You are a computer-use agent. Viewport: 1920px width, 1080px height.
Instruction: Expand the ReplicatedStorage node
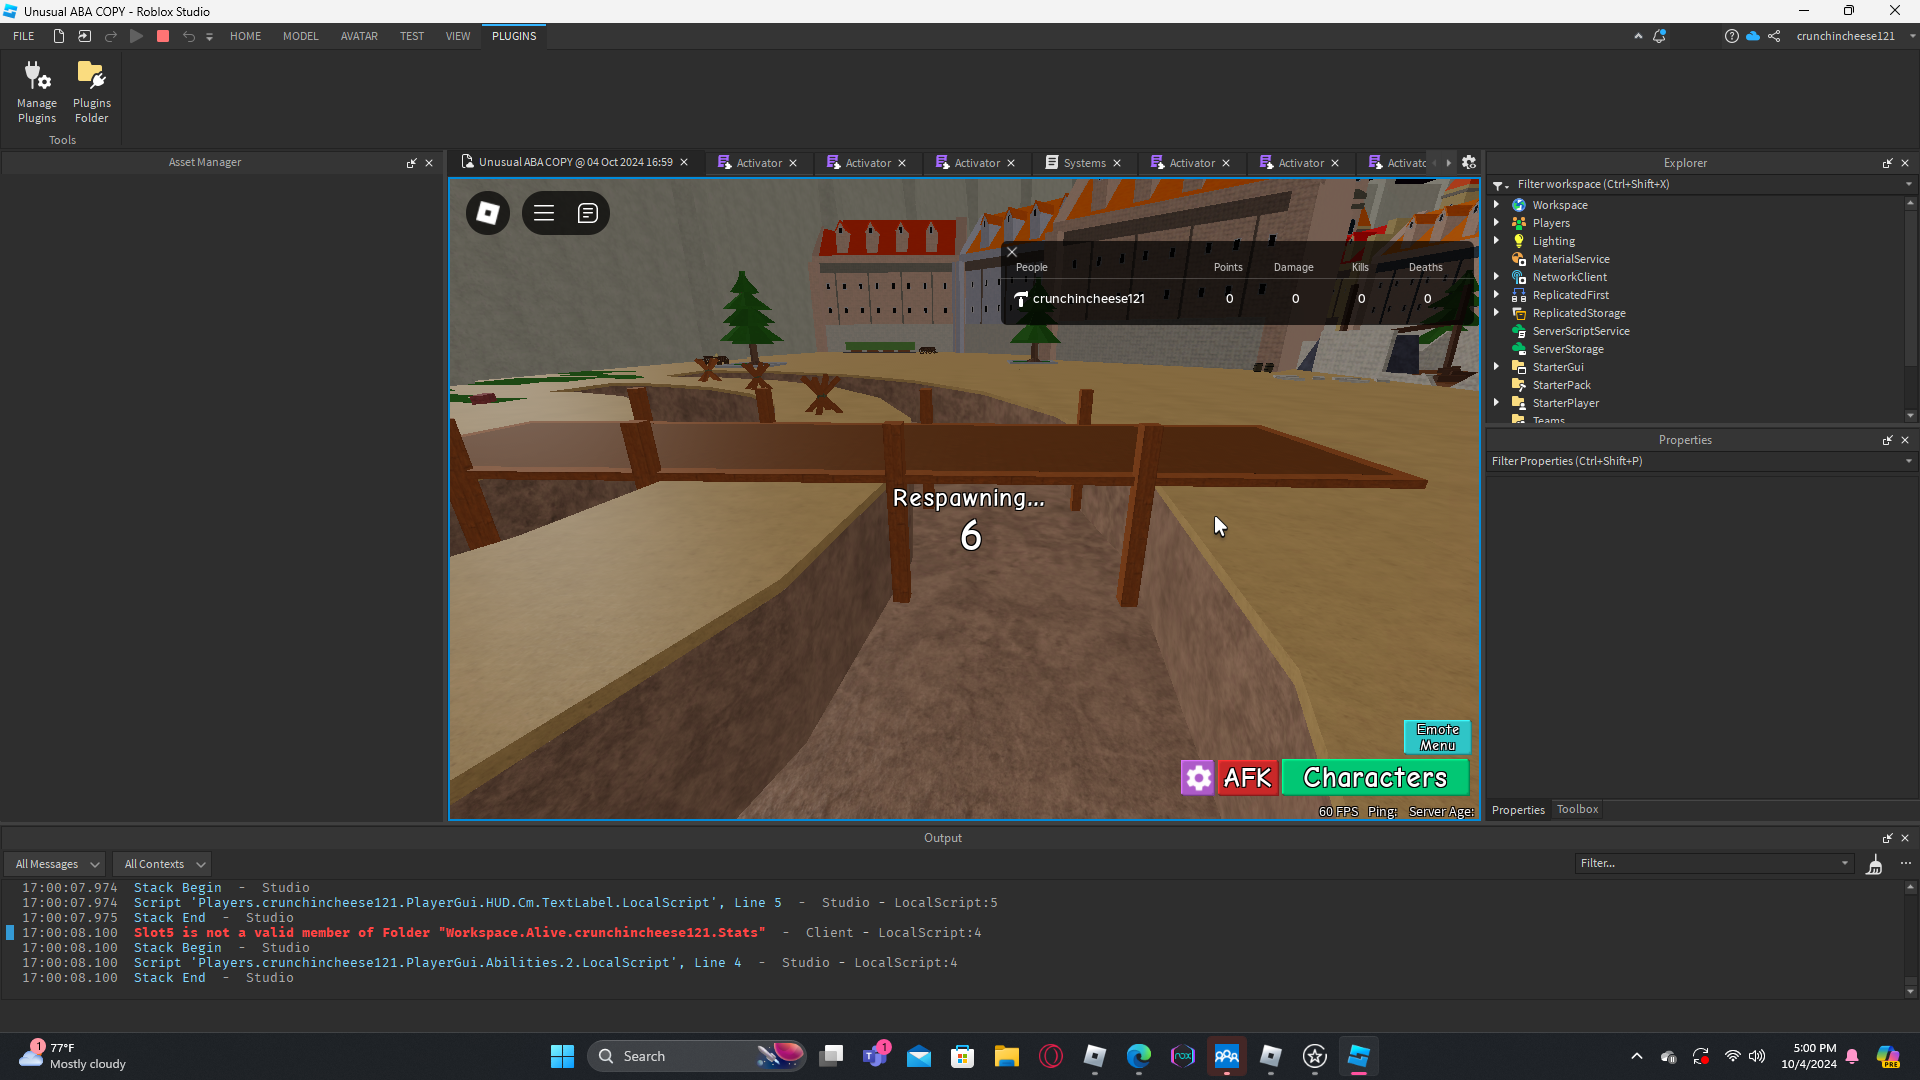tap(1497, 312)
